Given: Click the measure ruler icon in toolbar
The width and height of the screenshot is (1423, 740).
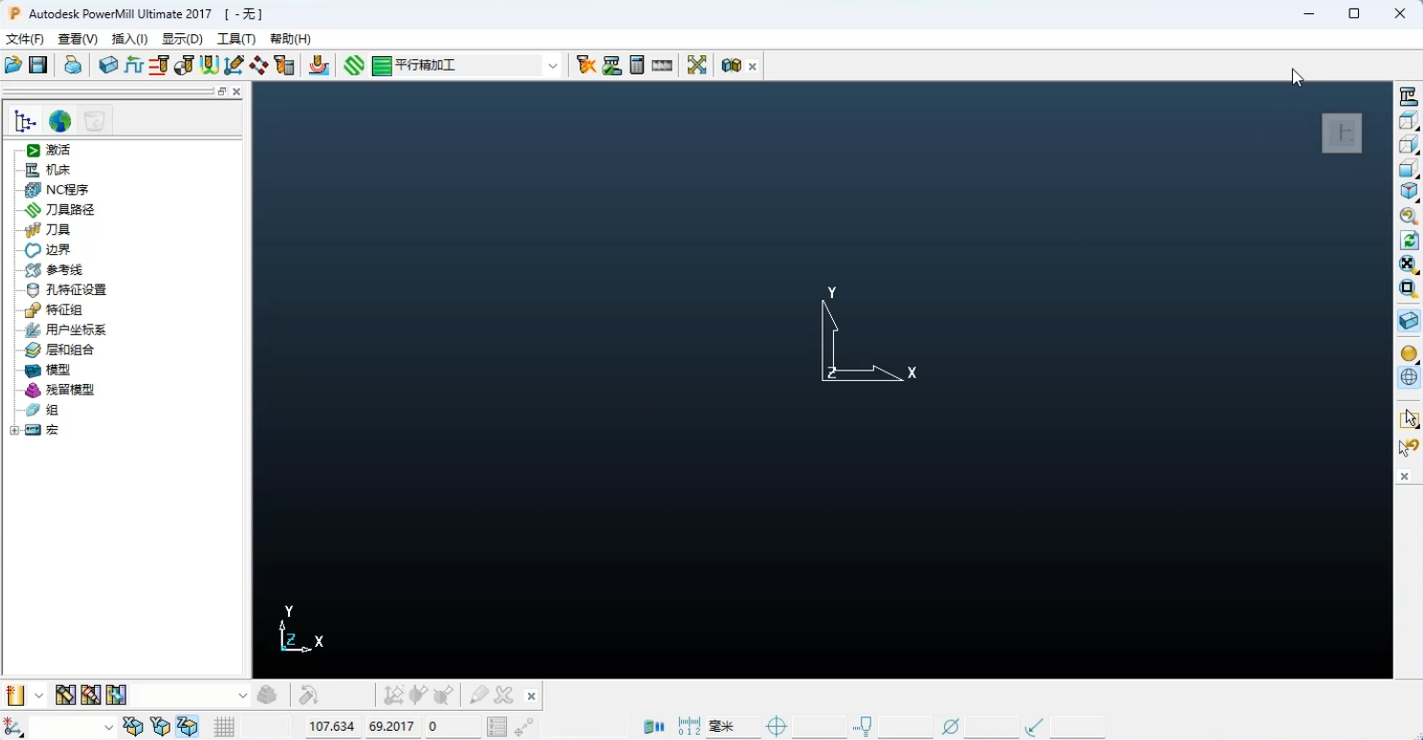Looking at the screenshot, I should [662, 66].
